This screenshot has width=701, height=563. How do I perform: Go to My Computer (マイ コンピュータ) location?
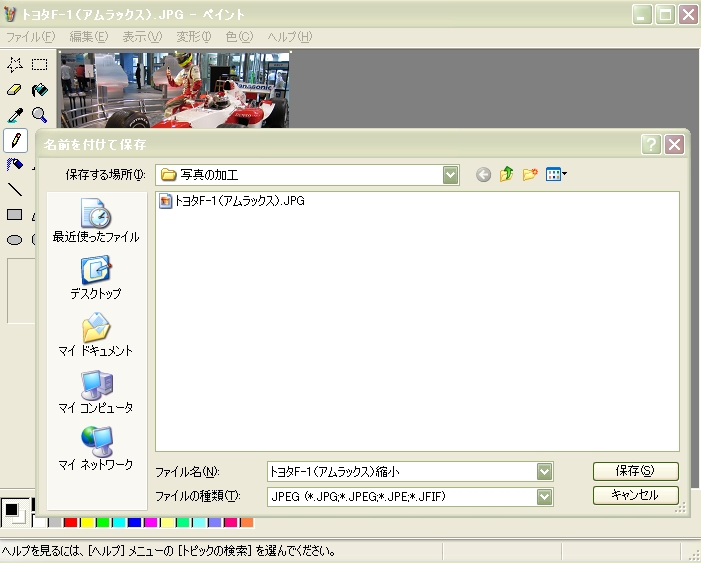(x=96, y=392)
